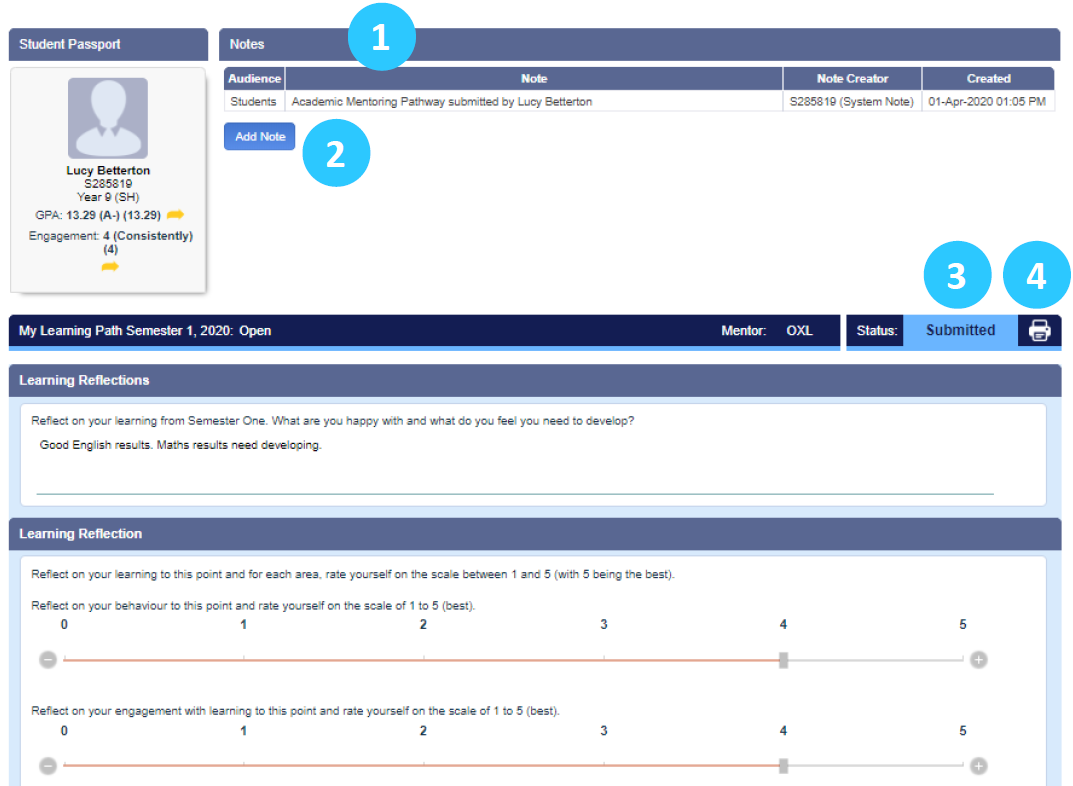Click scale label 2 on engagement slider

tap(423, 731)
